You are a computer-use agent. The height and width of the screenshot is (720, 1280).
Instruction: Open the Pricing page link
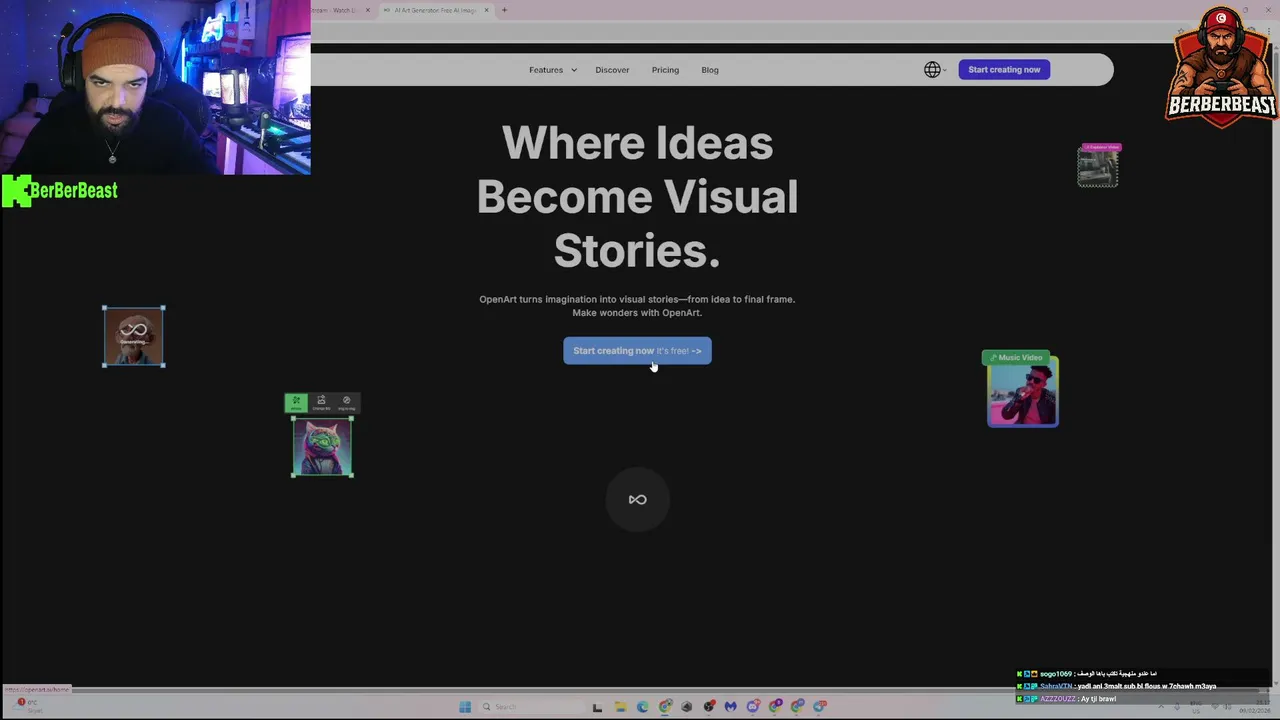pos(665,70)
